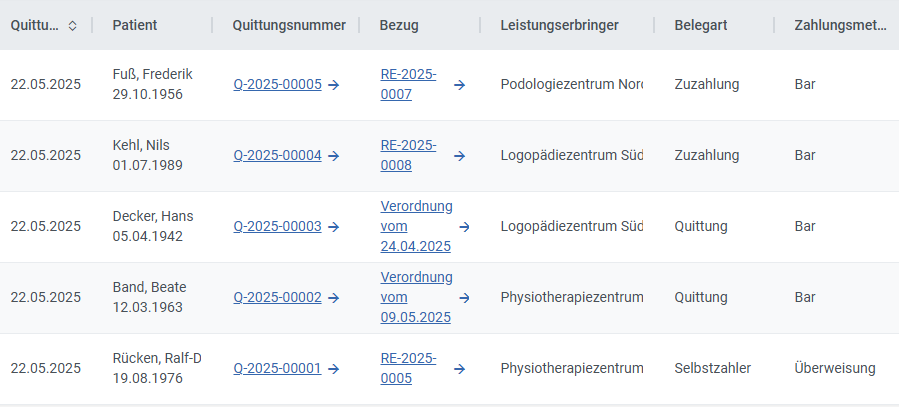
Task: Open invoice link RE-2025-0007
Action: [x=408, y=85]
